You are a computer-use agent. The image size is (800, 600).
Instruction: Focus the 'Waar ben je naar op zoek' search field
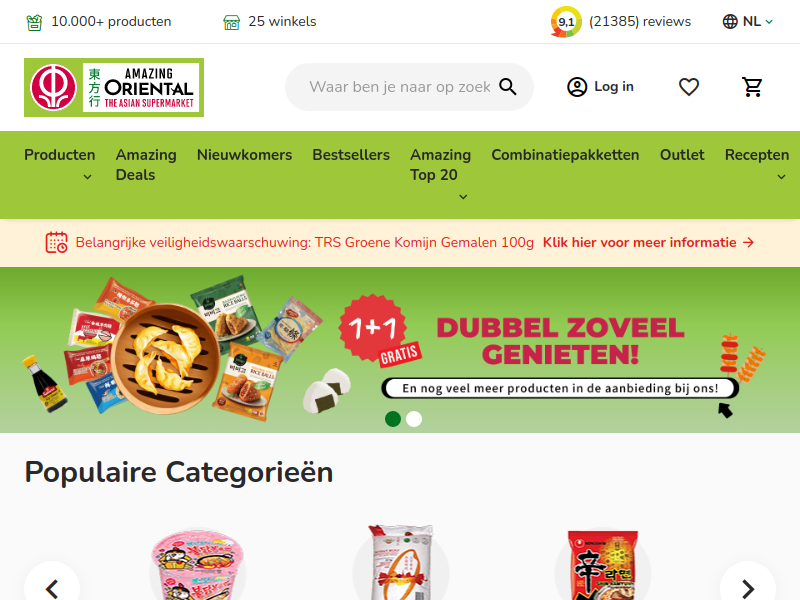(399, 87)
